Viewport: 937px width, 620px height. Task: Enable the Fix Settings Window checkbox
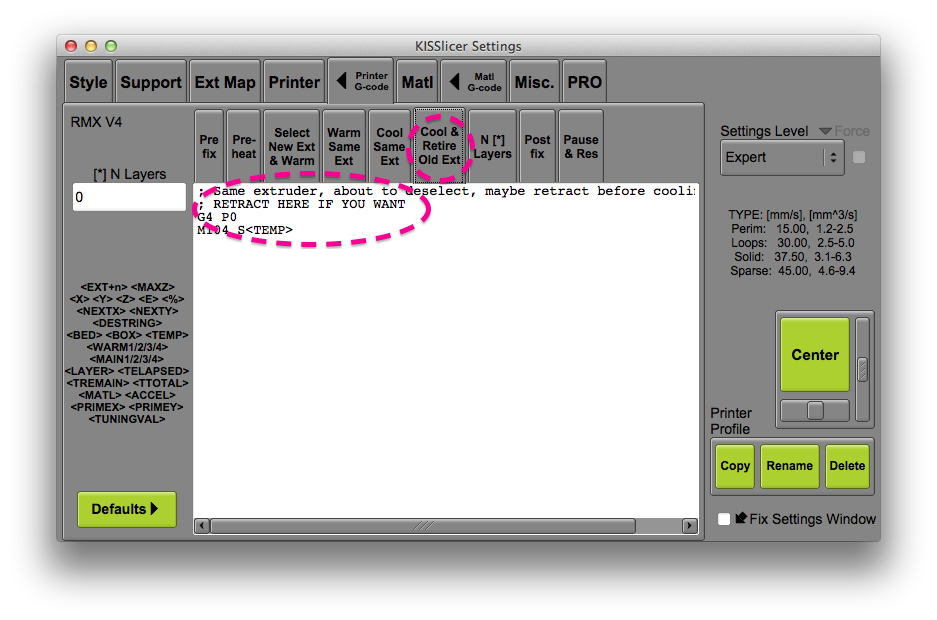(x=724, y=519)
